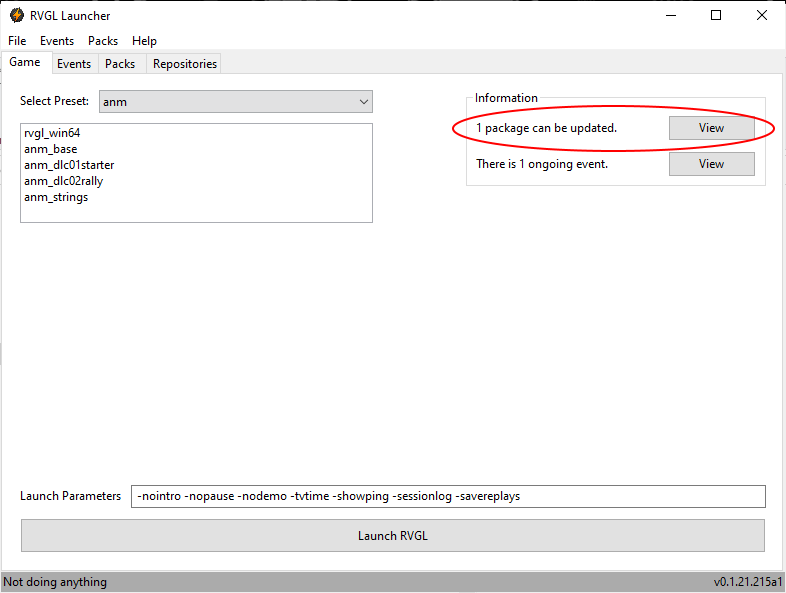This screenshot has width=786, height=593.
Task: Switch to the Packs tab
Action: [x=120, y=64]
